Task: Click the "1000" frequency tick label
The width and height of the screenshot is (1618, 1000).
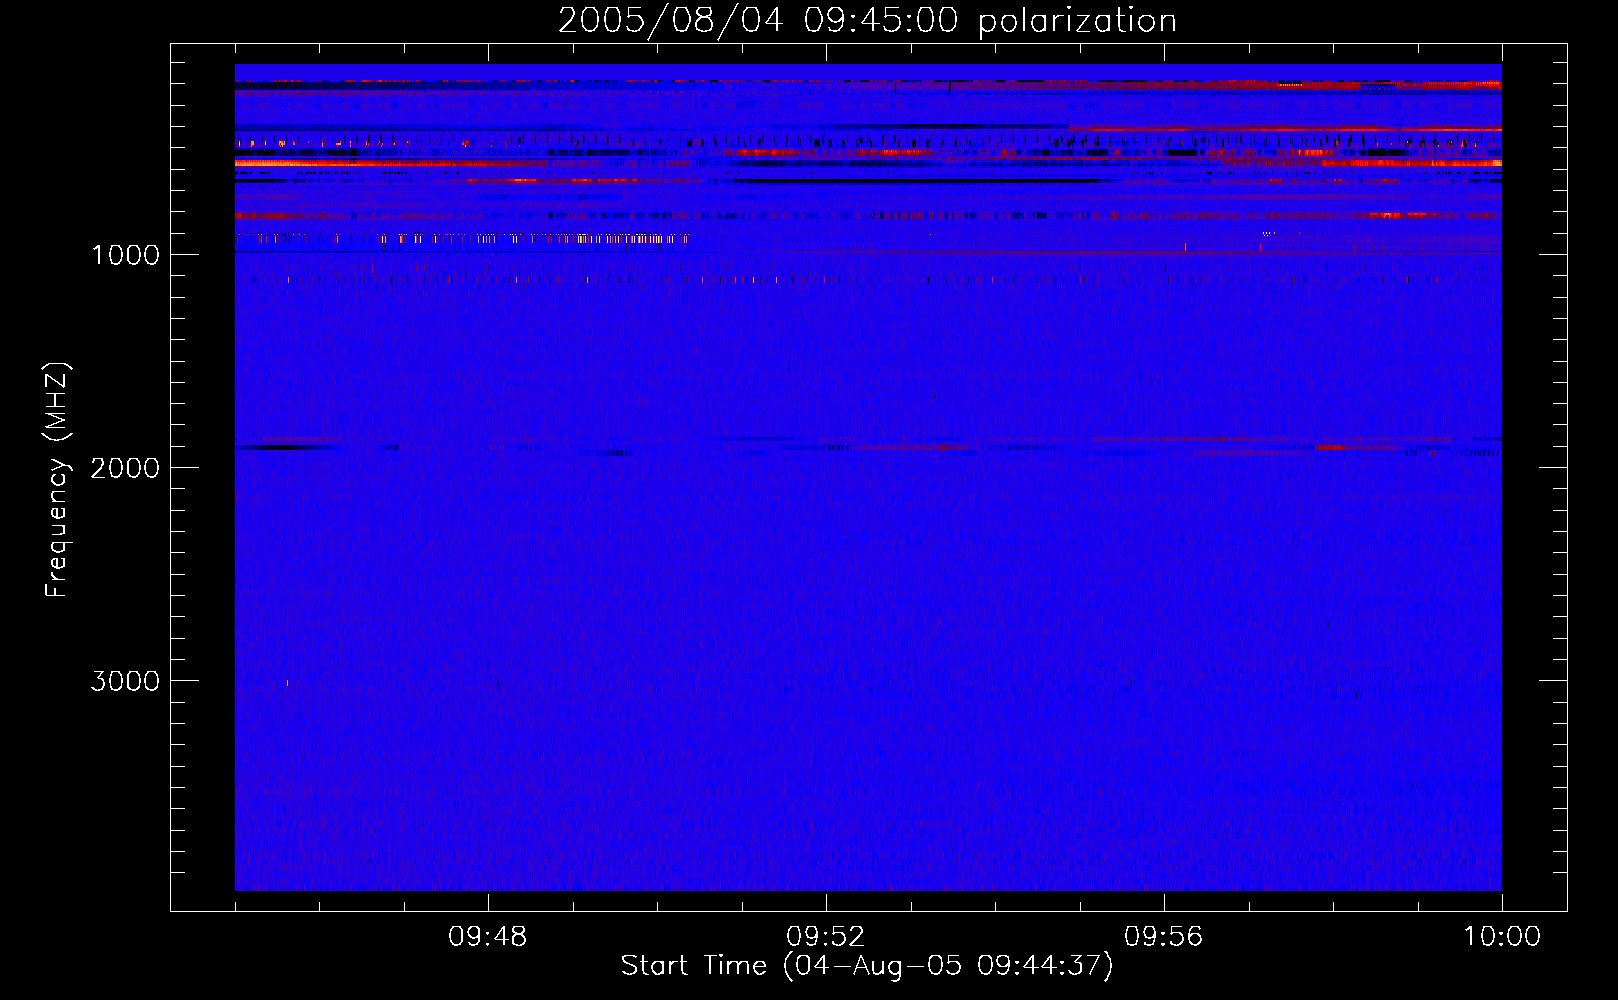Action: point(125,255)
